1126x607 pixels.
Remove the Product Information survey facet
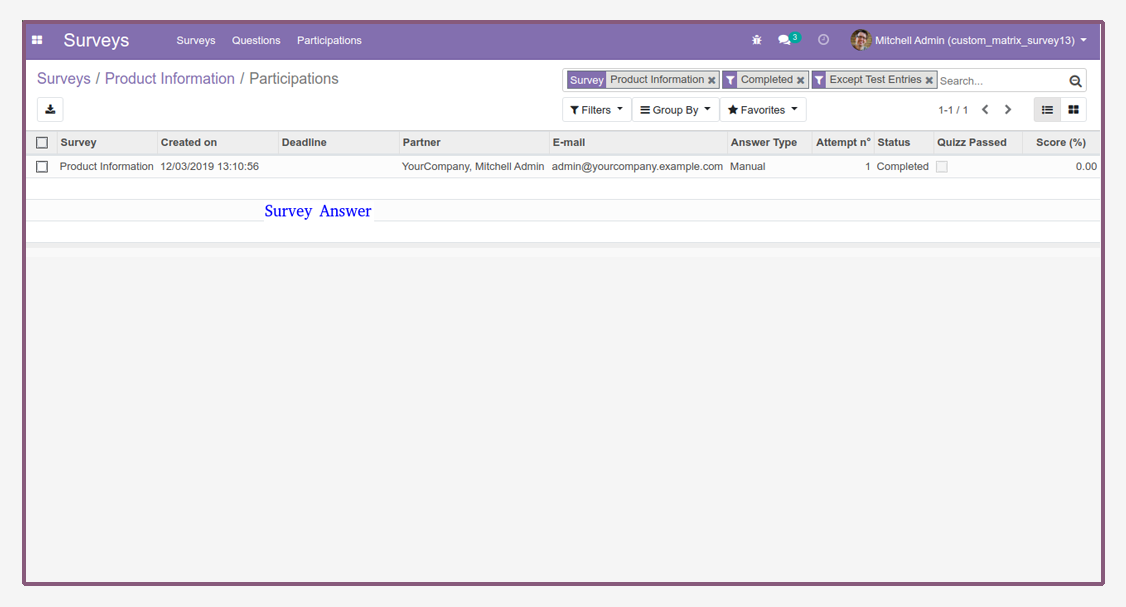pos(712,80)
